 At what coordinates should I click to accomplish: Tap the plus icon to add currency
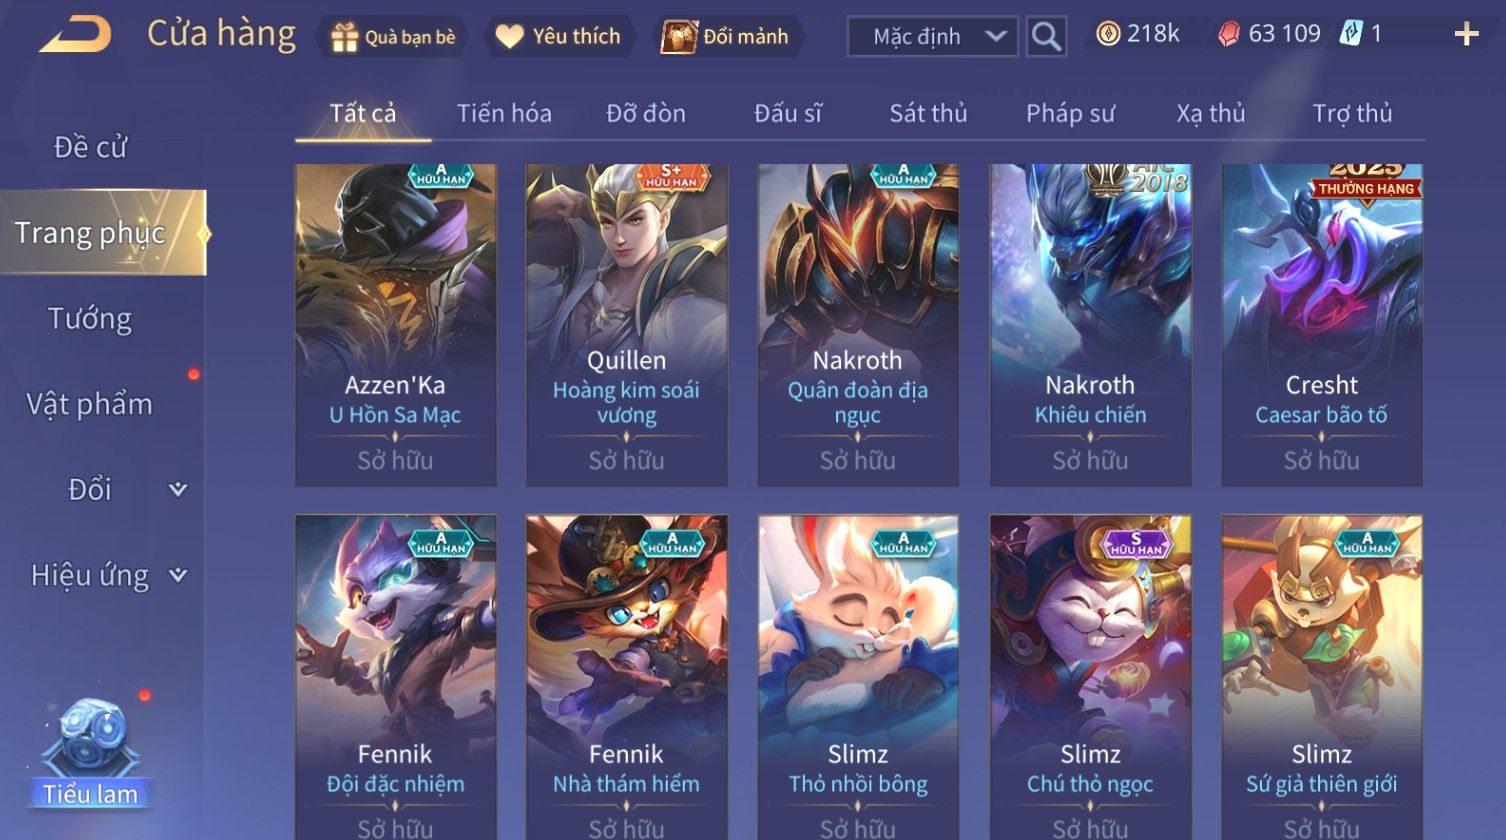click(x=1466, y=35)
